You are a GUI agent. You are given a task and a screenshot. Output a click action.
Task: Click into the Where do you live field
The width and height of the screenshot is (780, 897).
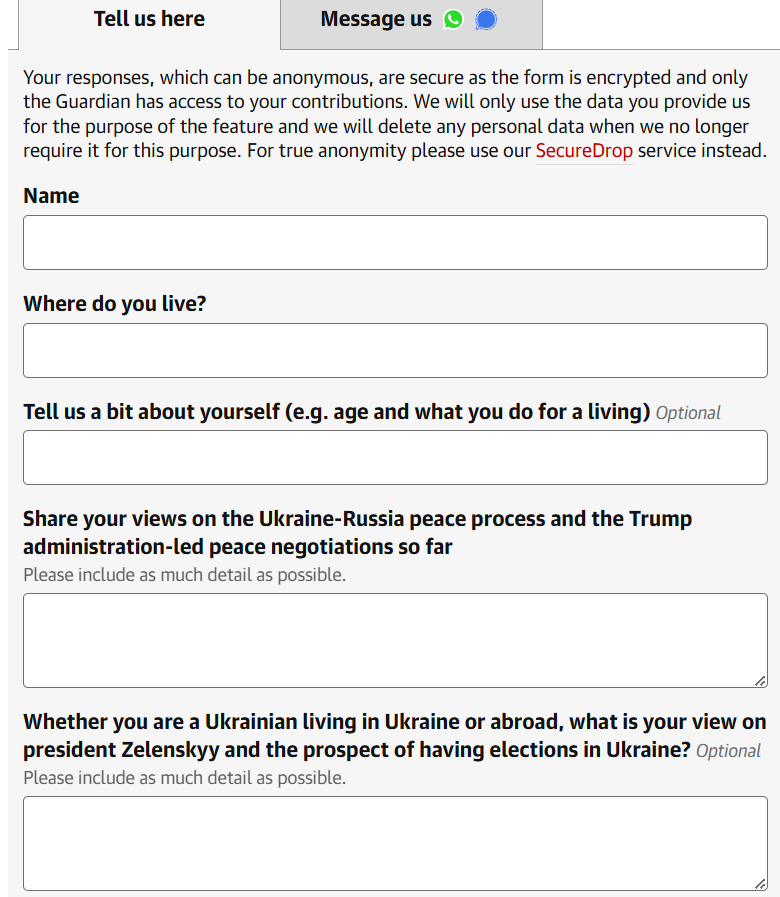point(395,350)
